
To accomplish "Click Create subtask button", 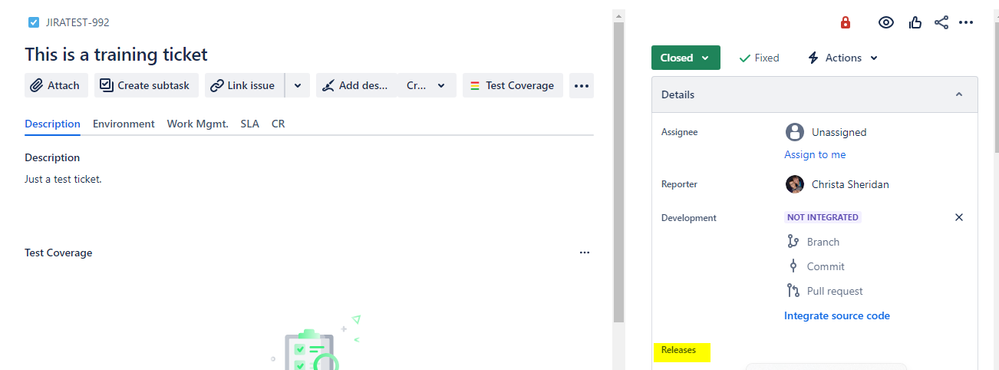I will 147,85.
